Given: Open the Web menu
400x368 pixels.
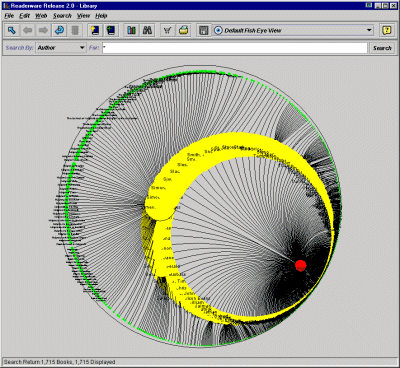Looking at the screenshot, I should 41,16.
